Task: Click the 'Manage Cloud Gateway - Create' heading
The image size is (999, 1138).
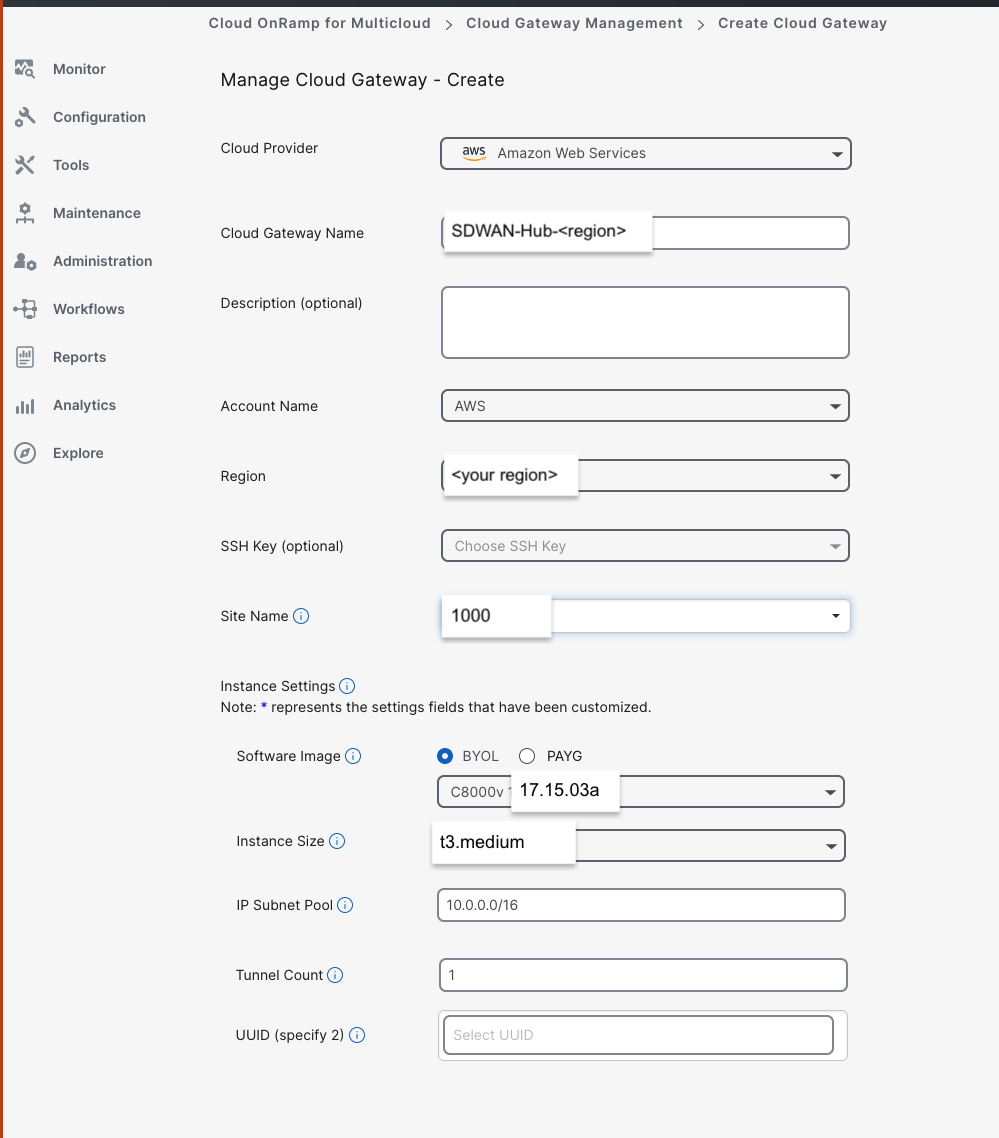Action: (362, 80)
